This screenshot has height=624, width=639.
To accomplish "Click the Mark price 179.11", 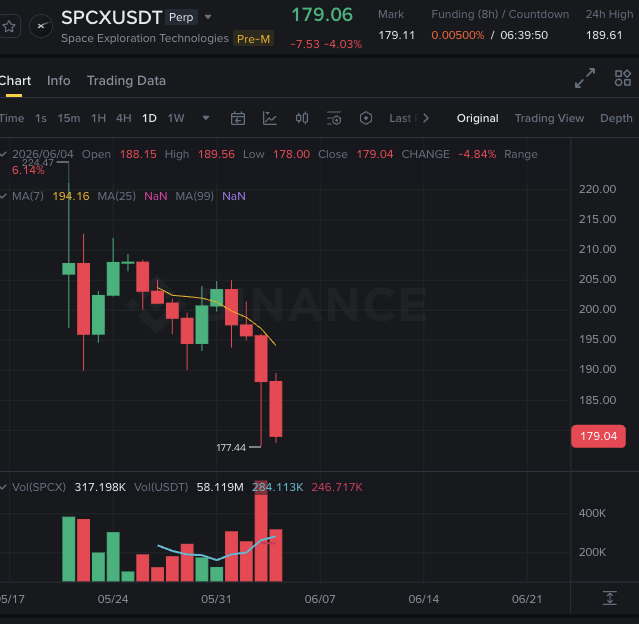I will [396, 35].
